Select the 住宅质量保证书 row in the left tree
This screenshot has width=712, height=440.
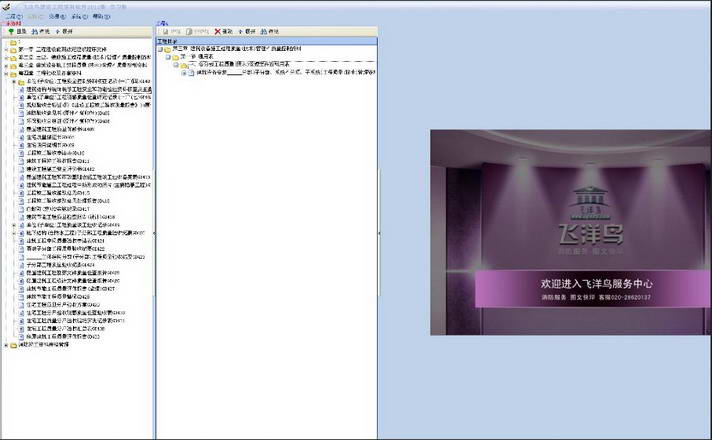(50, 137)
